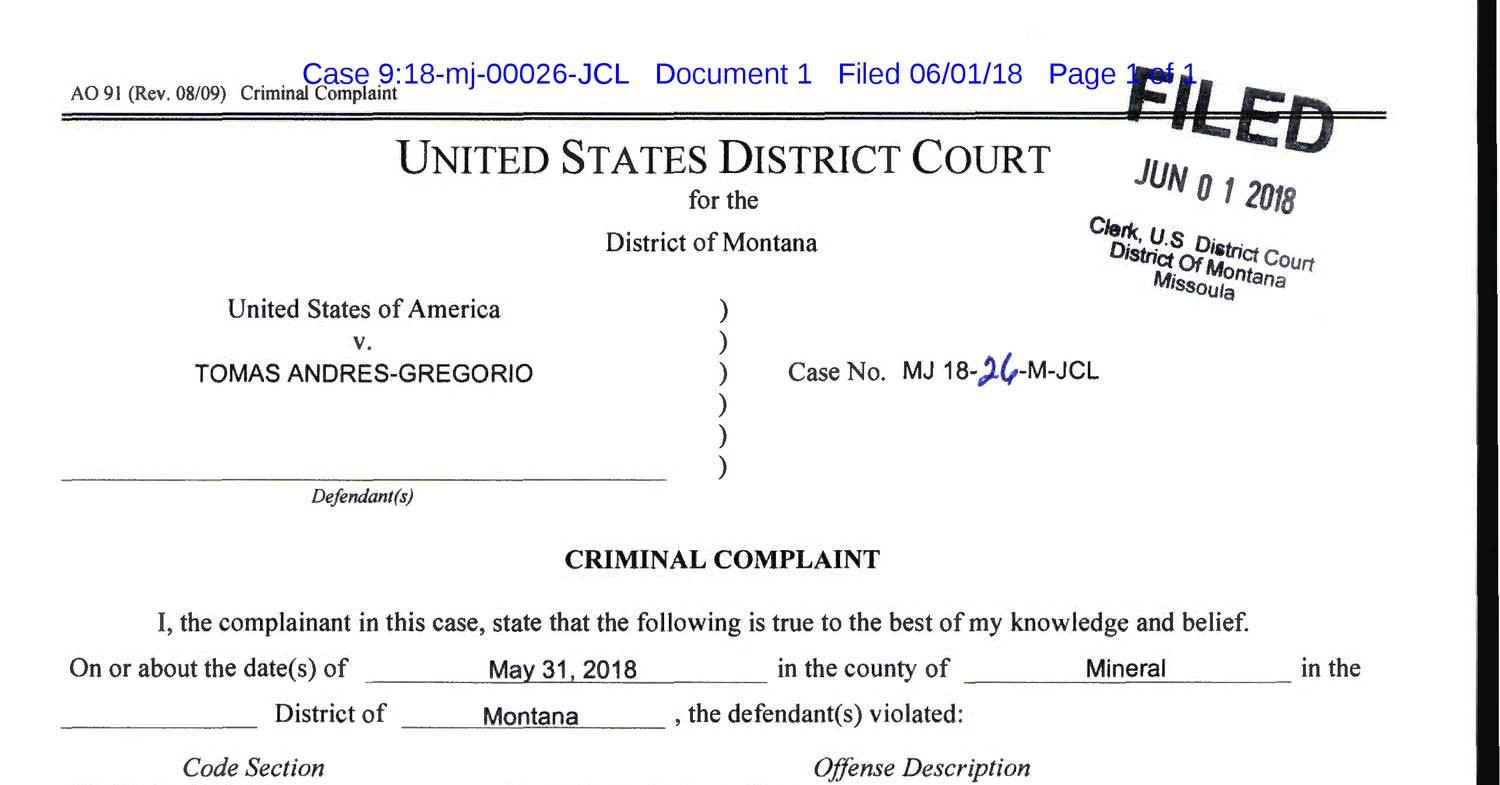Click the "Offense Description" column heading
This screenshot has height=785, width=1500.
point(921,768)
